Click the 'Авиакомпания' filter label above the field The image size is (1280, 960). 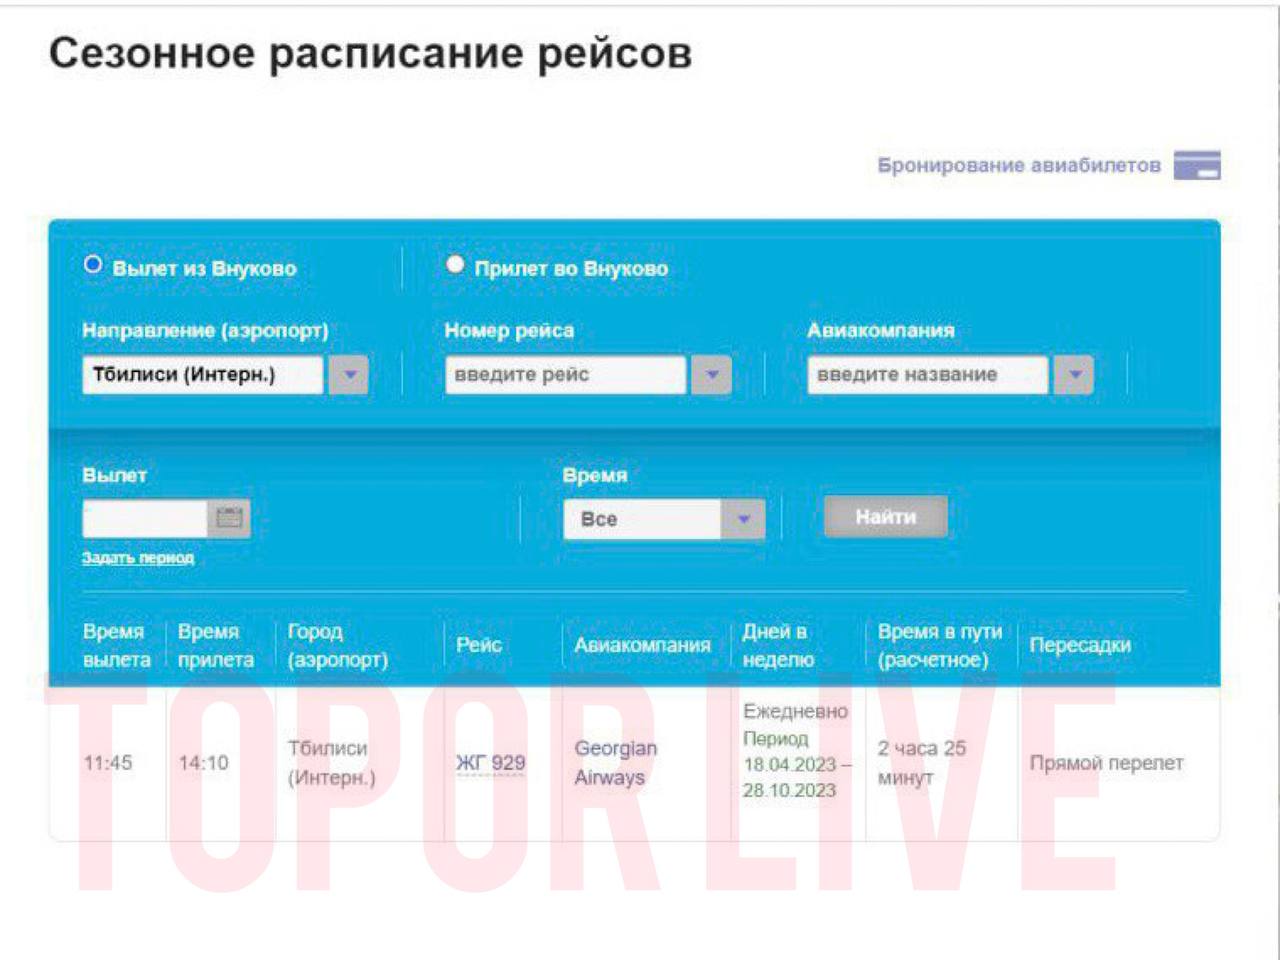click(881, 330)
